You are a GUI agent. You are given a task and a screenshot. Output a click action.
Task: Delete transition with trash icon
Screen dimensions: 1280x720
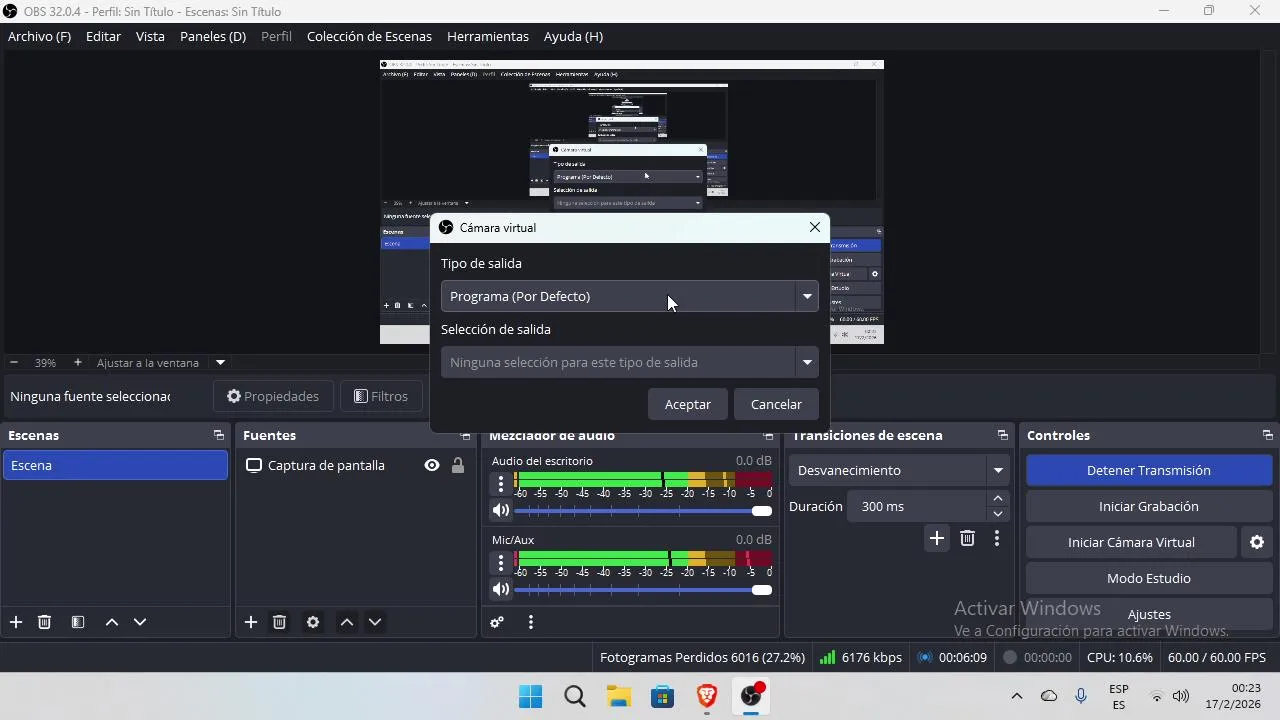click(967, 538)
